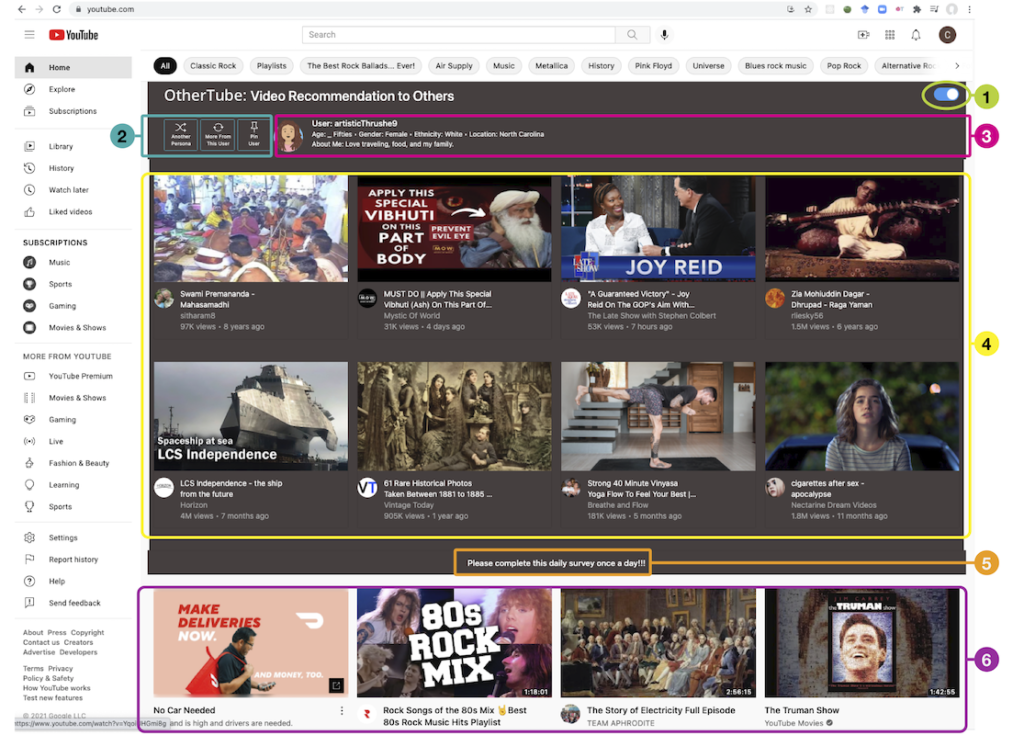Play the Joy Reid Late Show thumbnail
The width and height of the screenshot is (1024, 735).
pos(658,228)
